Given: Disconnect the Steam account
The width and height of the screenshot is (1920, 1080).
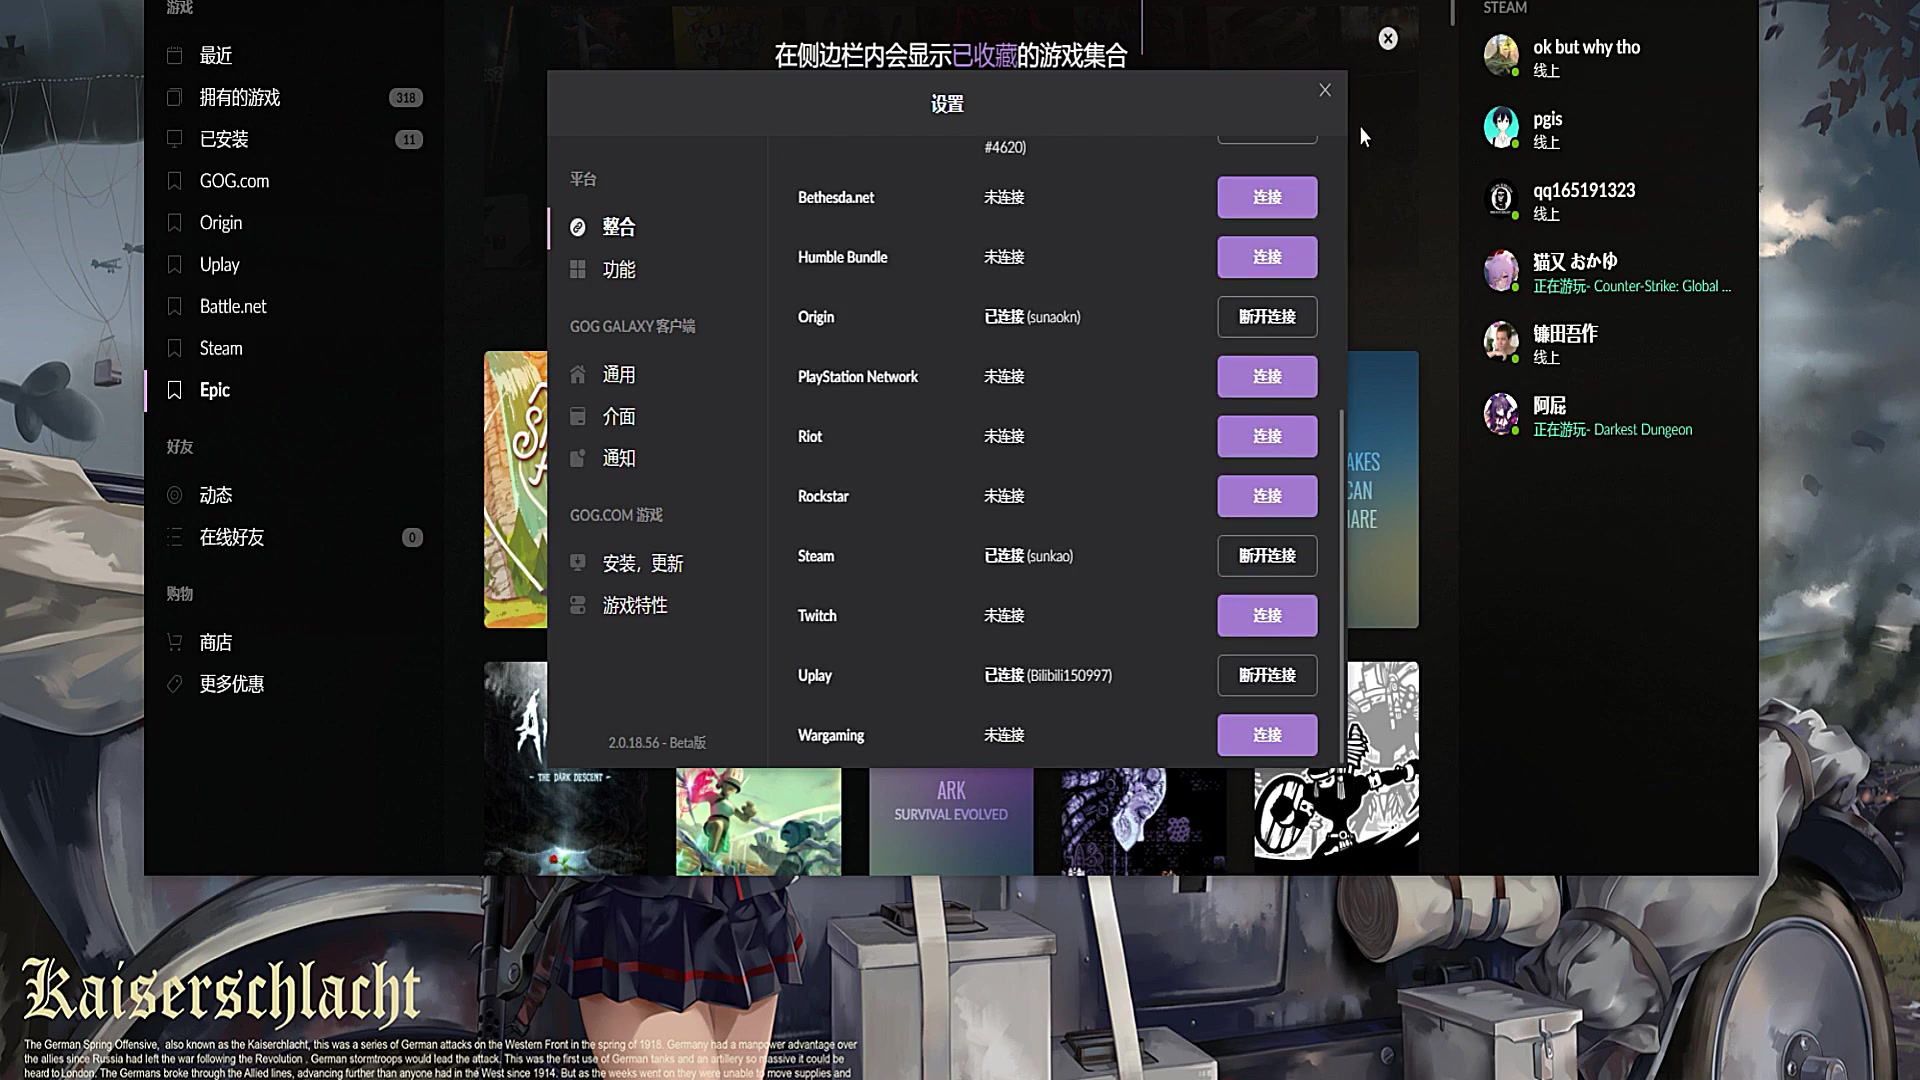Looking at the screenshot, I should (x=1267, y=556).
